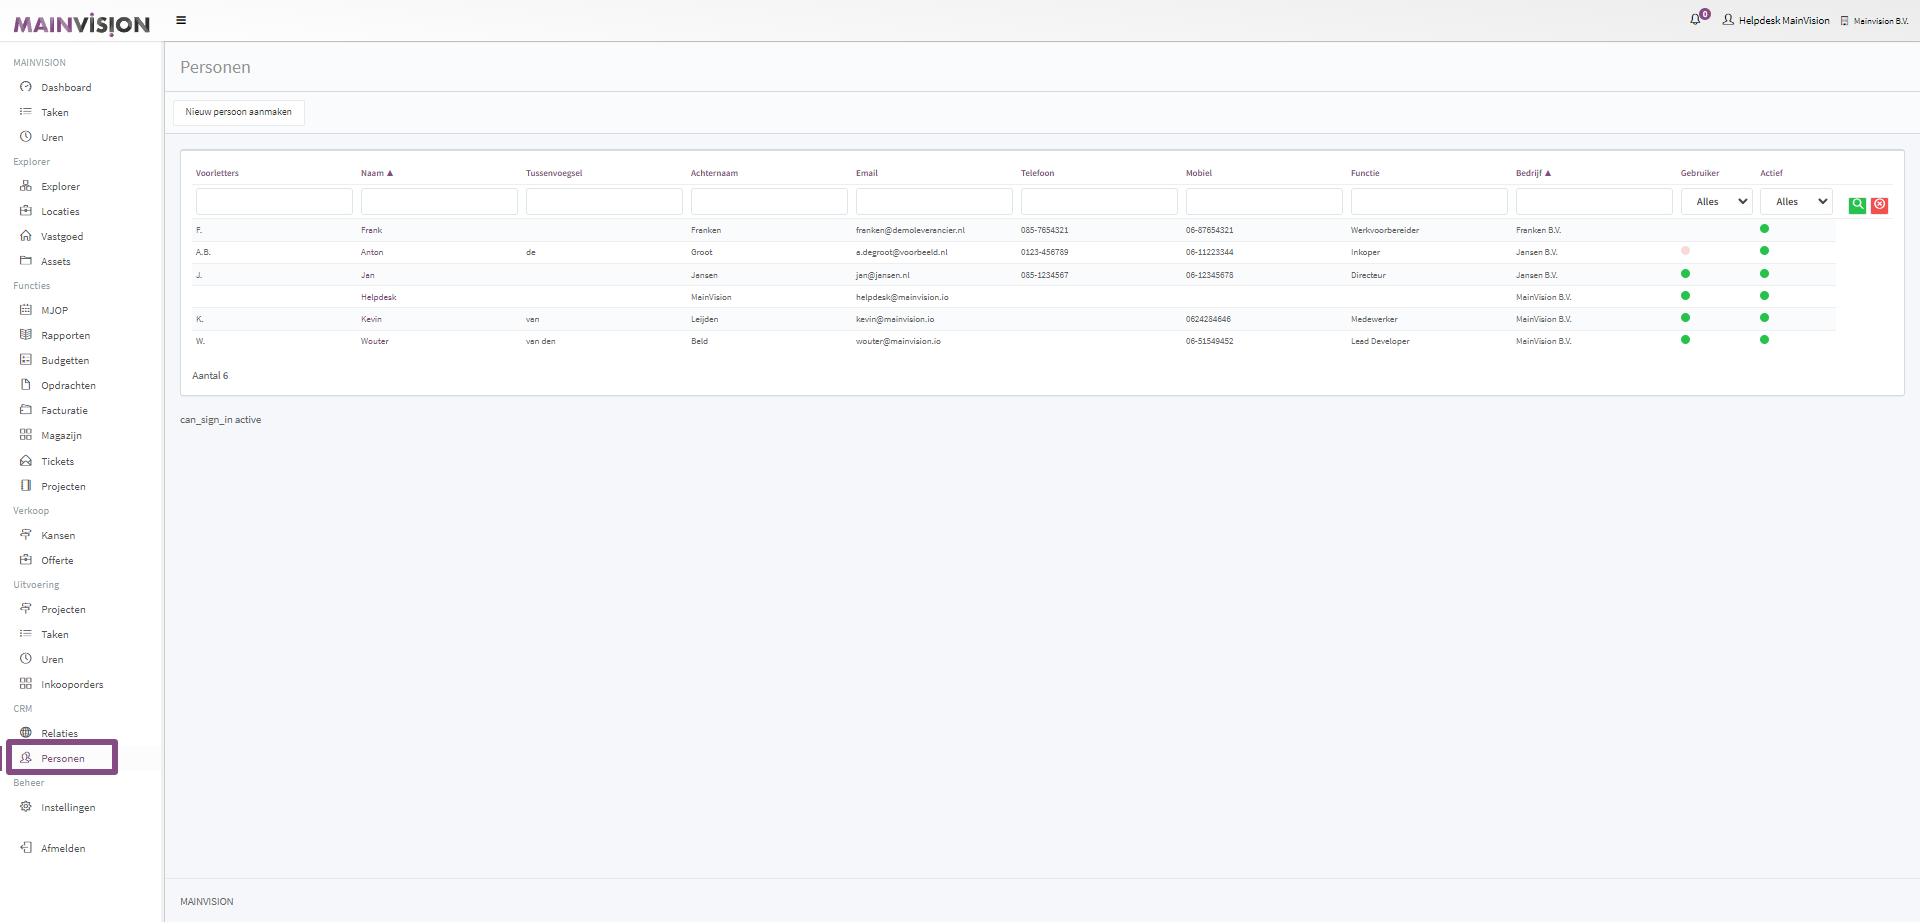Open Projecten under the Uitvoering section

pyautogui.click(x=63, y=609)
